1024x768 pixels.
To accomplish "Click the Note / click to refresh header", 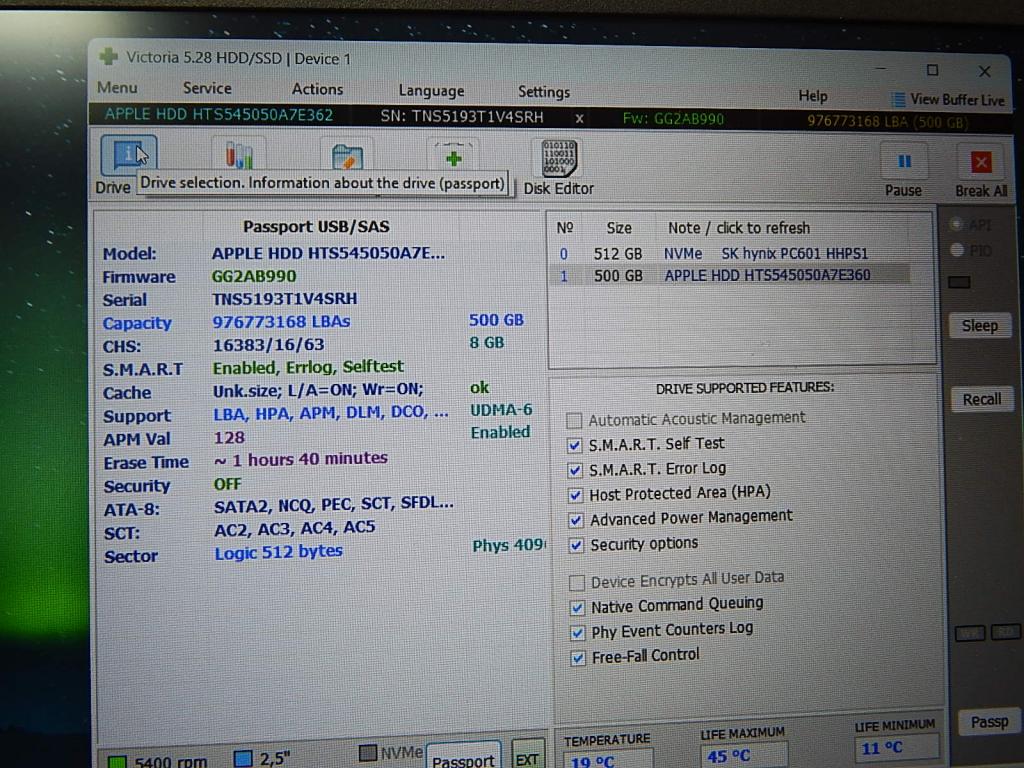I will [x=739, y=228].
